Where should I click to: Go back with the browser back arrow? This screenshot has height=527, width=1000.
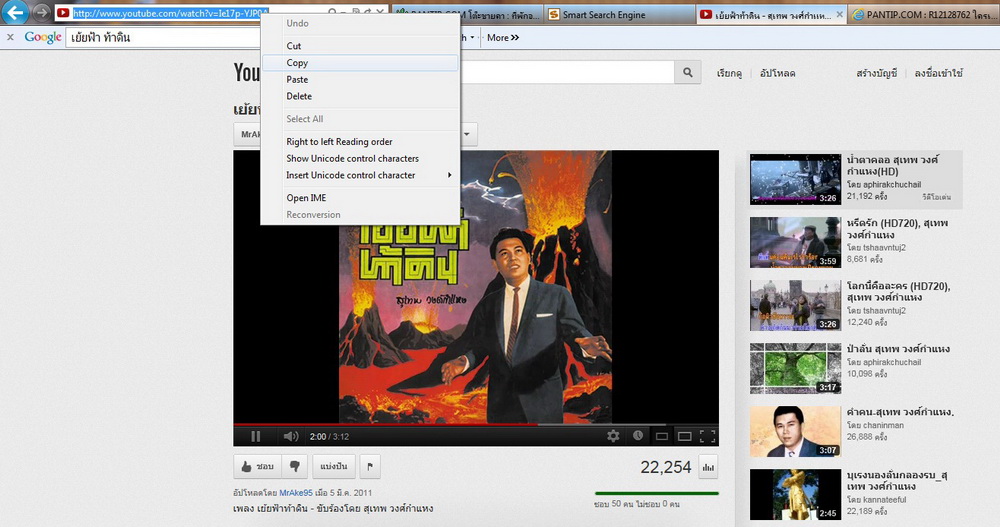pyautogui.click(x=15, y=12)
